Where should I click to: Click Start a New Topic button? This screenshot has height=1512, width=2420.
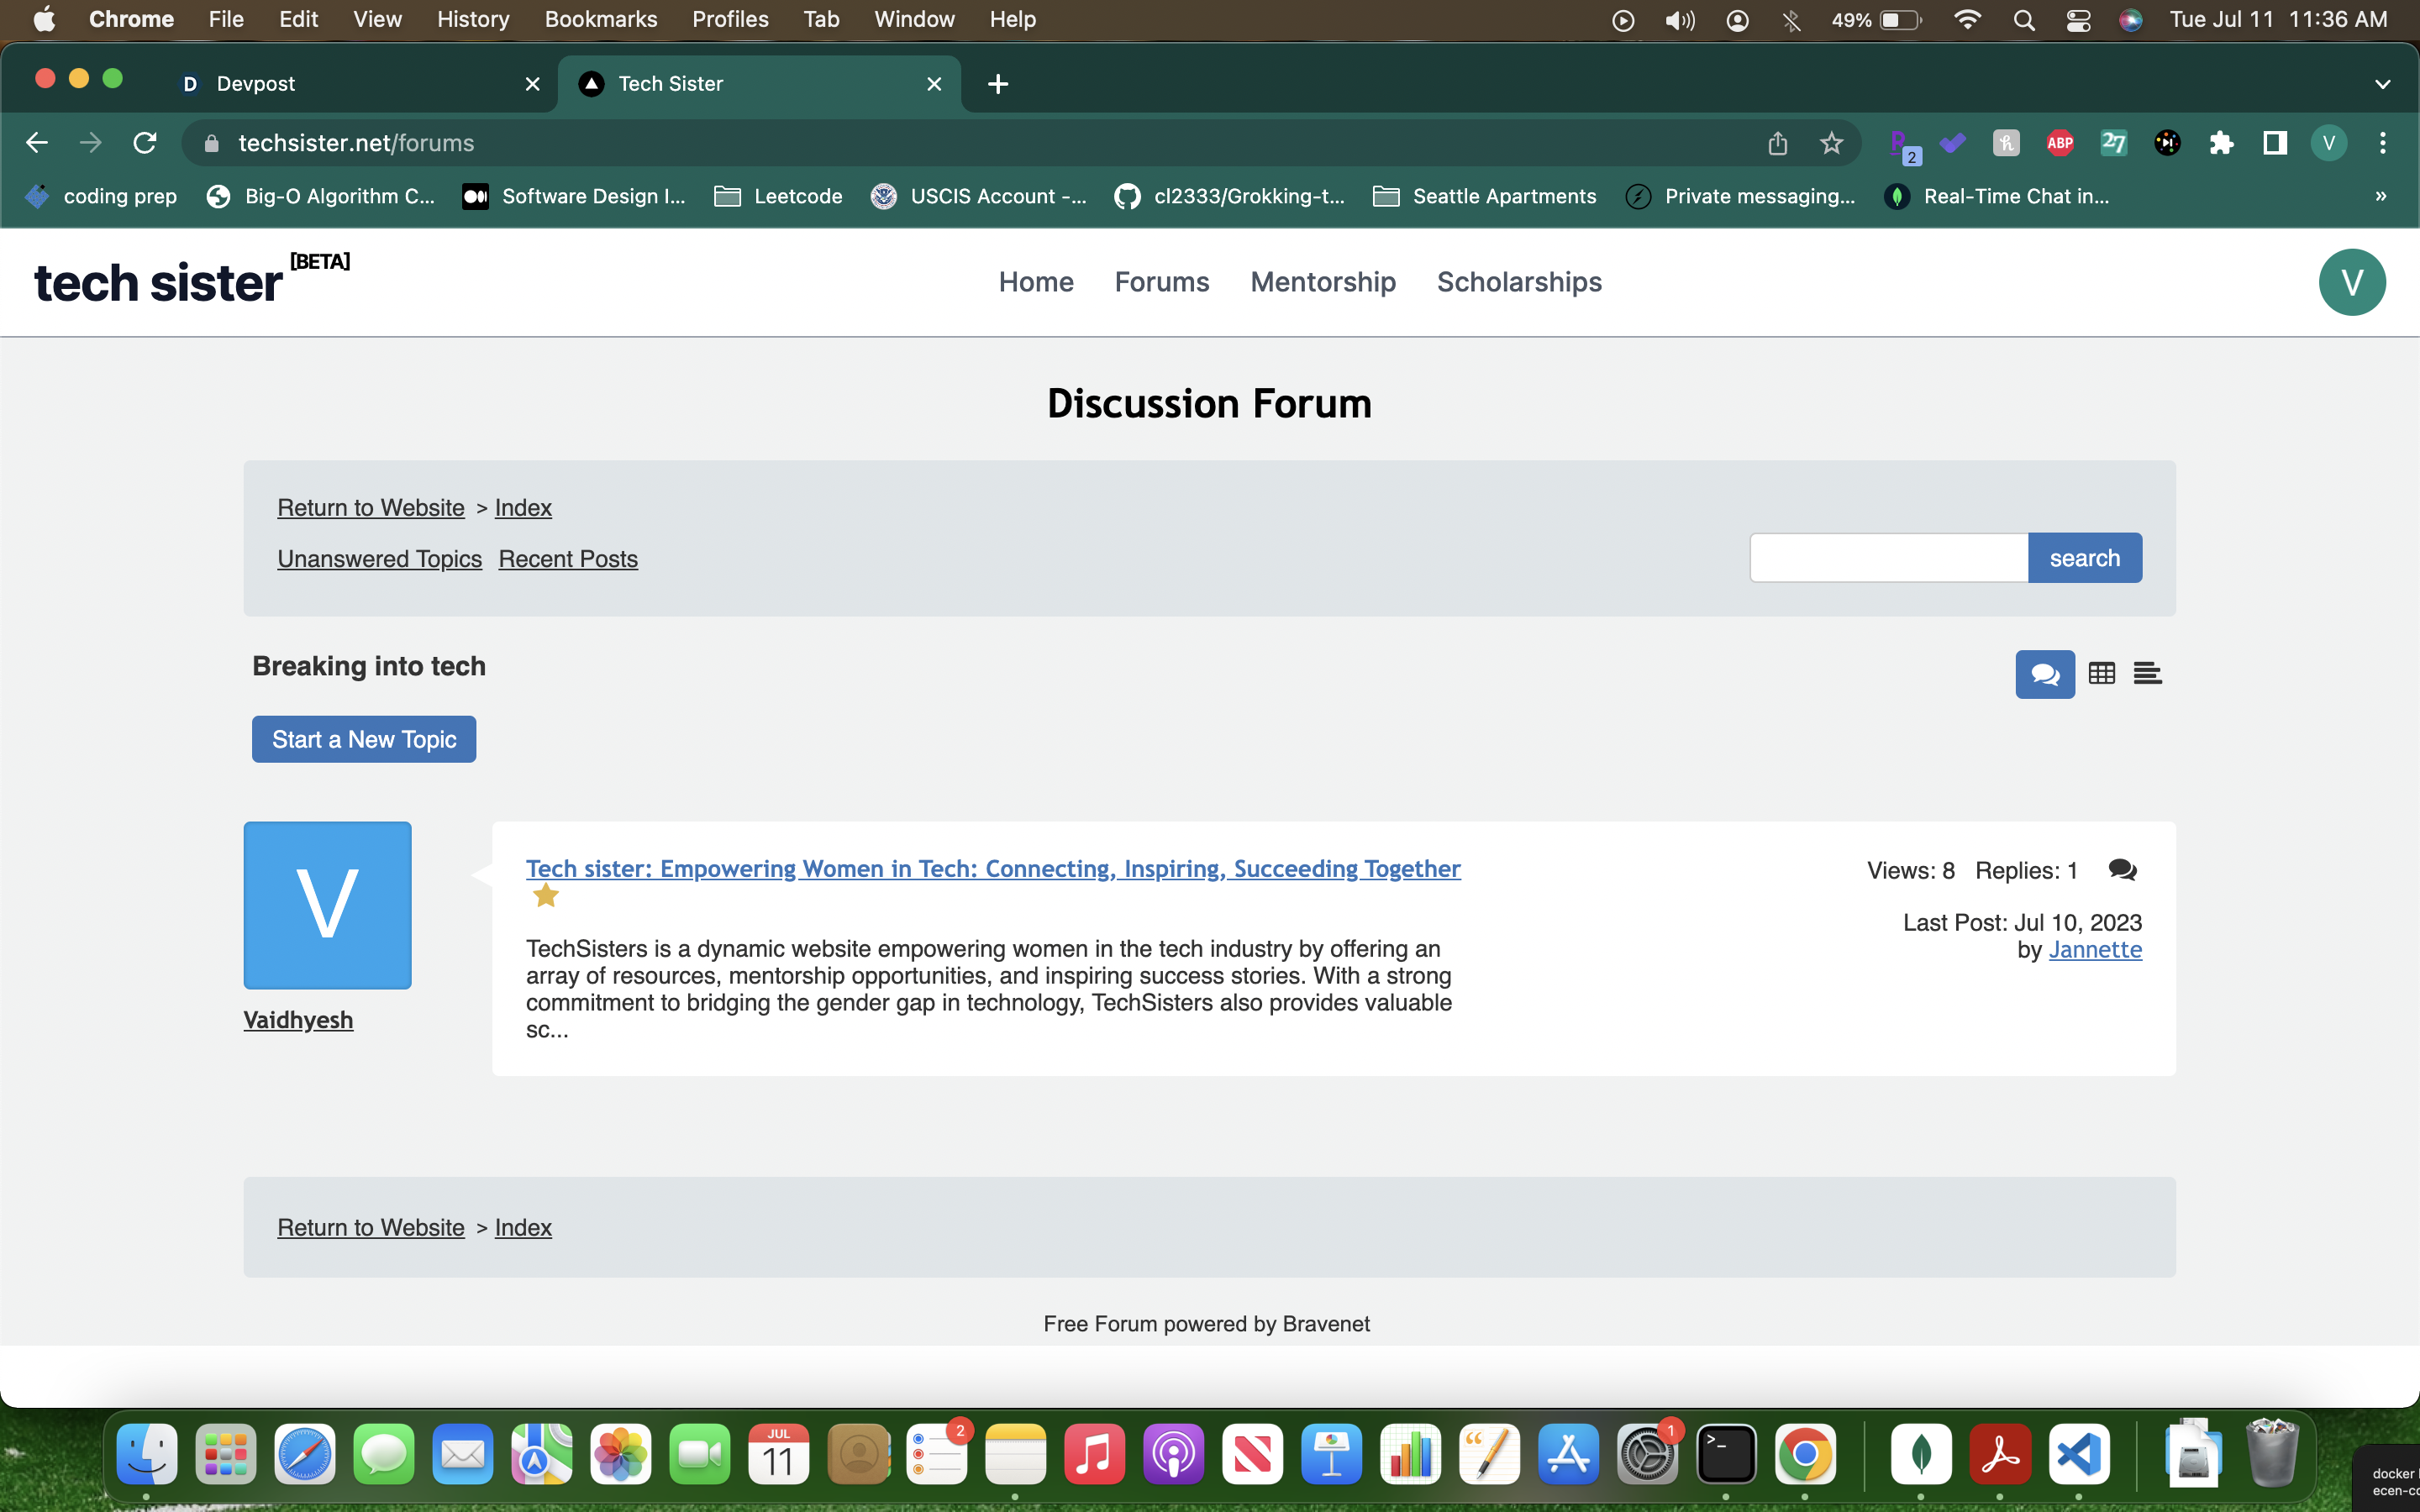point(364,739)
